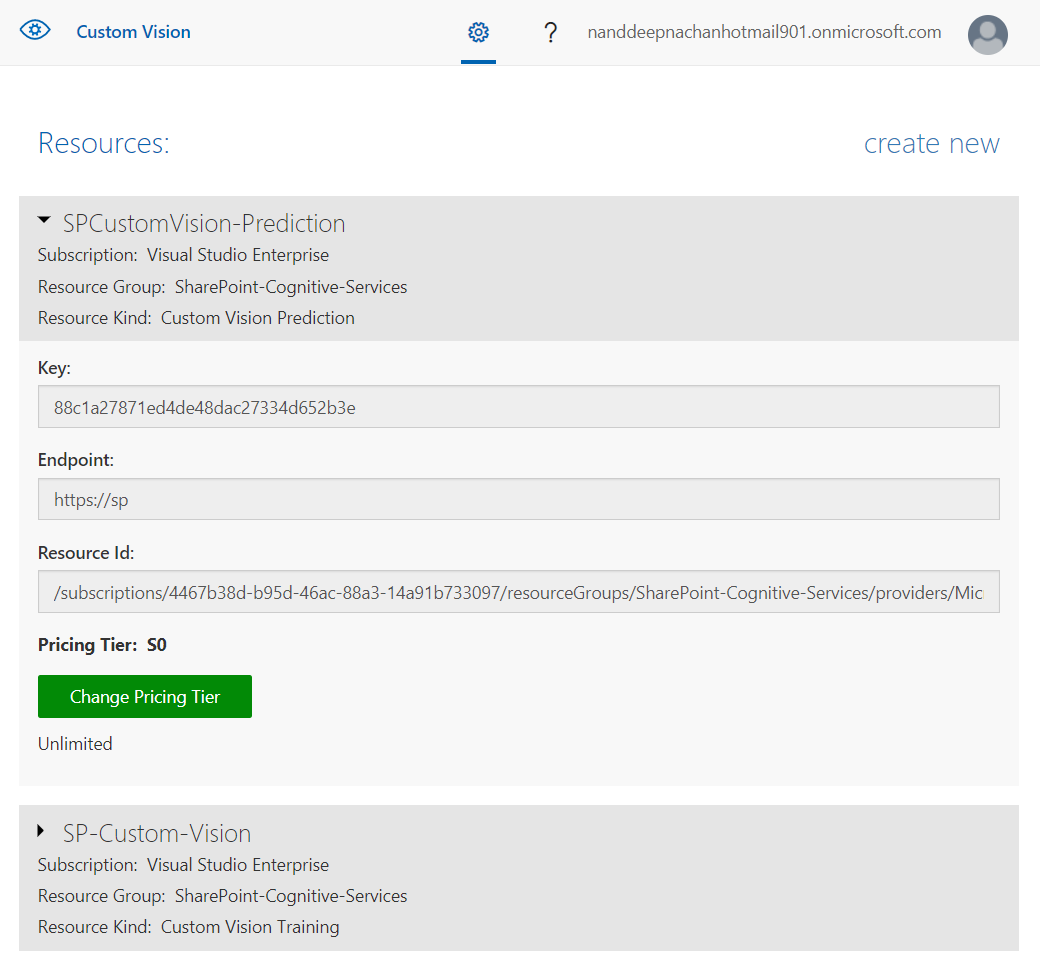Click the SP-Custom-Vision resource title

pyautogui.click(x=157, y=833)
